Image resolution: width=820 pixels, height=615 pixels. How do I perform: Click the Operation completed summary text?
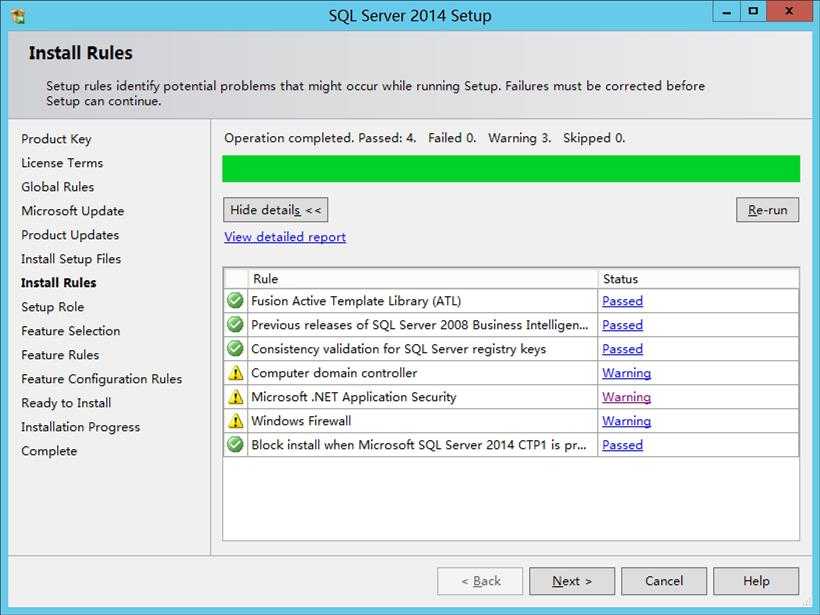click(x=425, y=138)
